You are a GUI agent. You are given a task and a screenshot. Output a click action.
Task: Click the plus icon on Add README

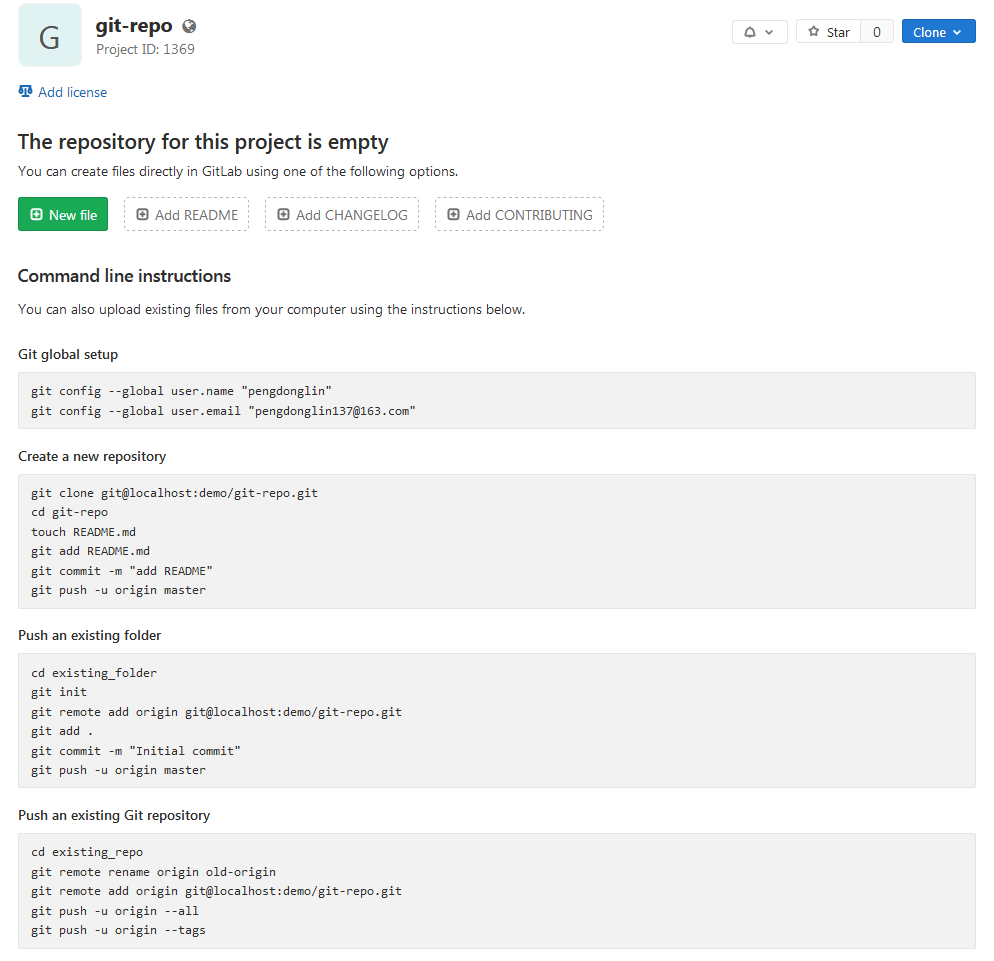point(140,214)
